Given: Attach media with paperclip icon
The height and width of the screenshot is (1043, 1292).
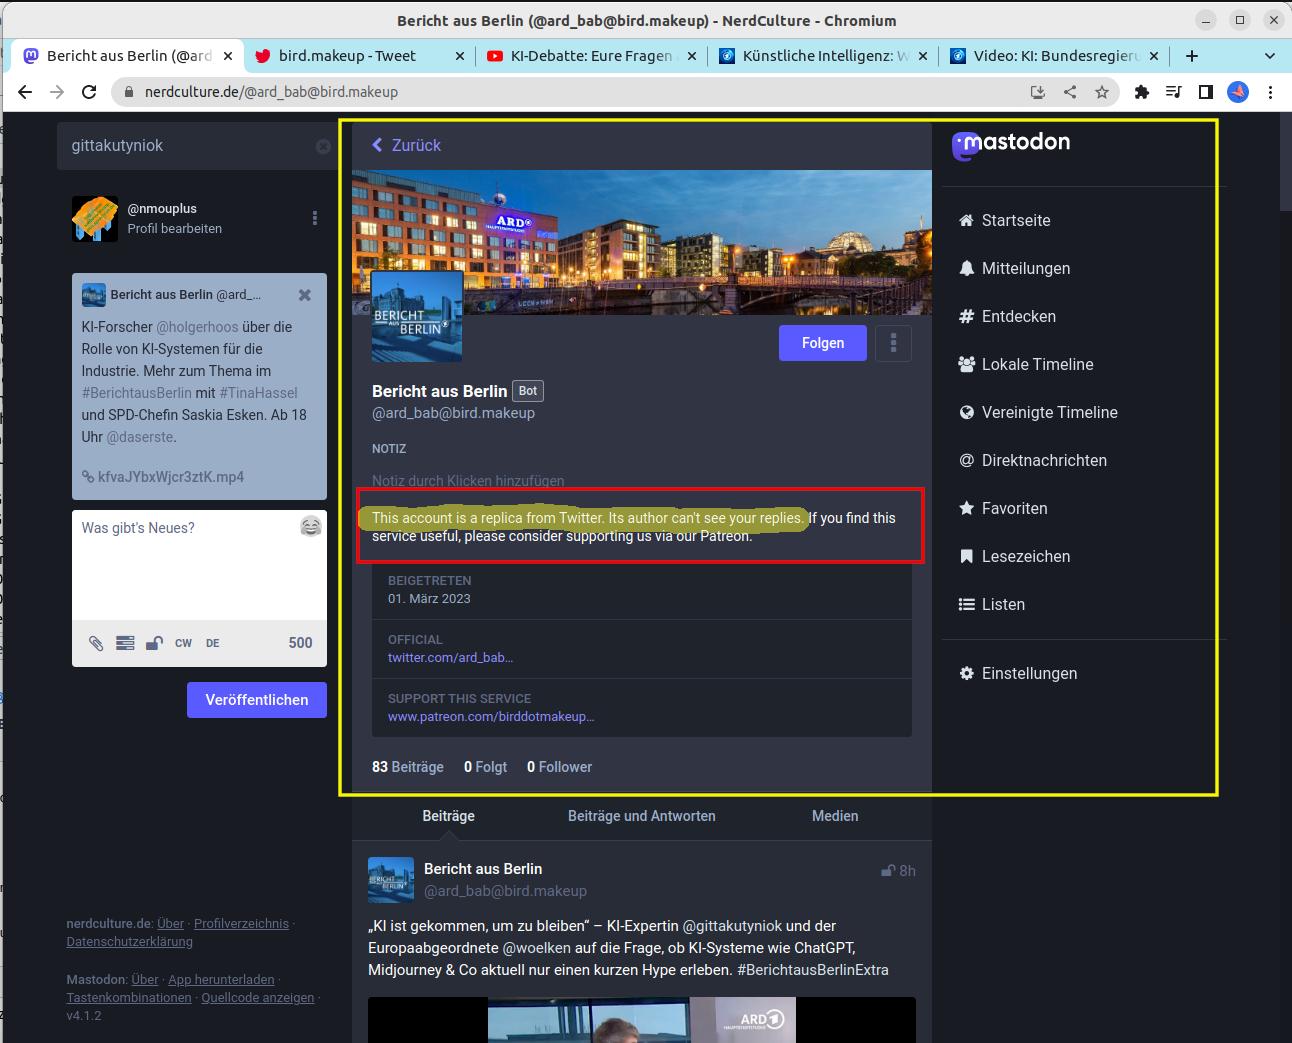Looking at the screenshot, I should pos(96,643).
